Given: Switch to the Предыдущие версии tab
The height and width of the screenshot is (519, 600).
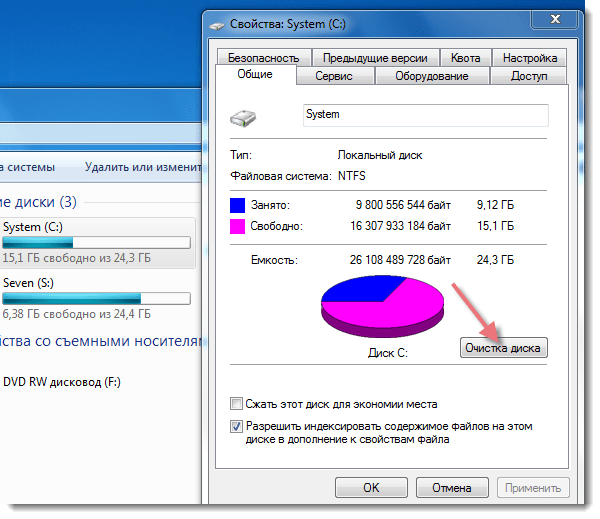Looking at the screenshot, I should 375,58.
